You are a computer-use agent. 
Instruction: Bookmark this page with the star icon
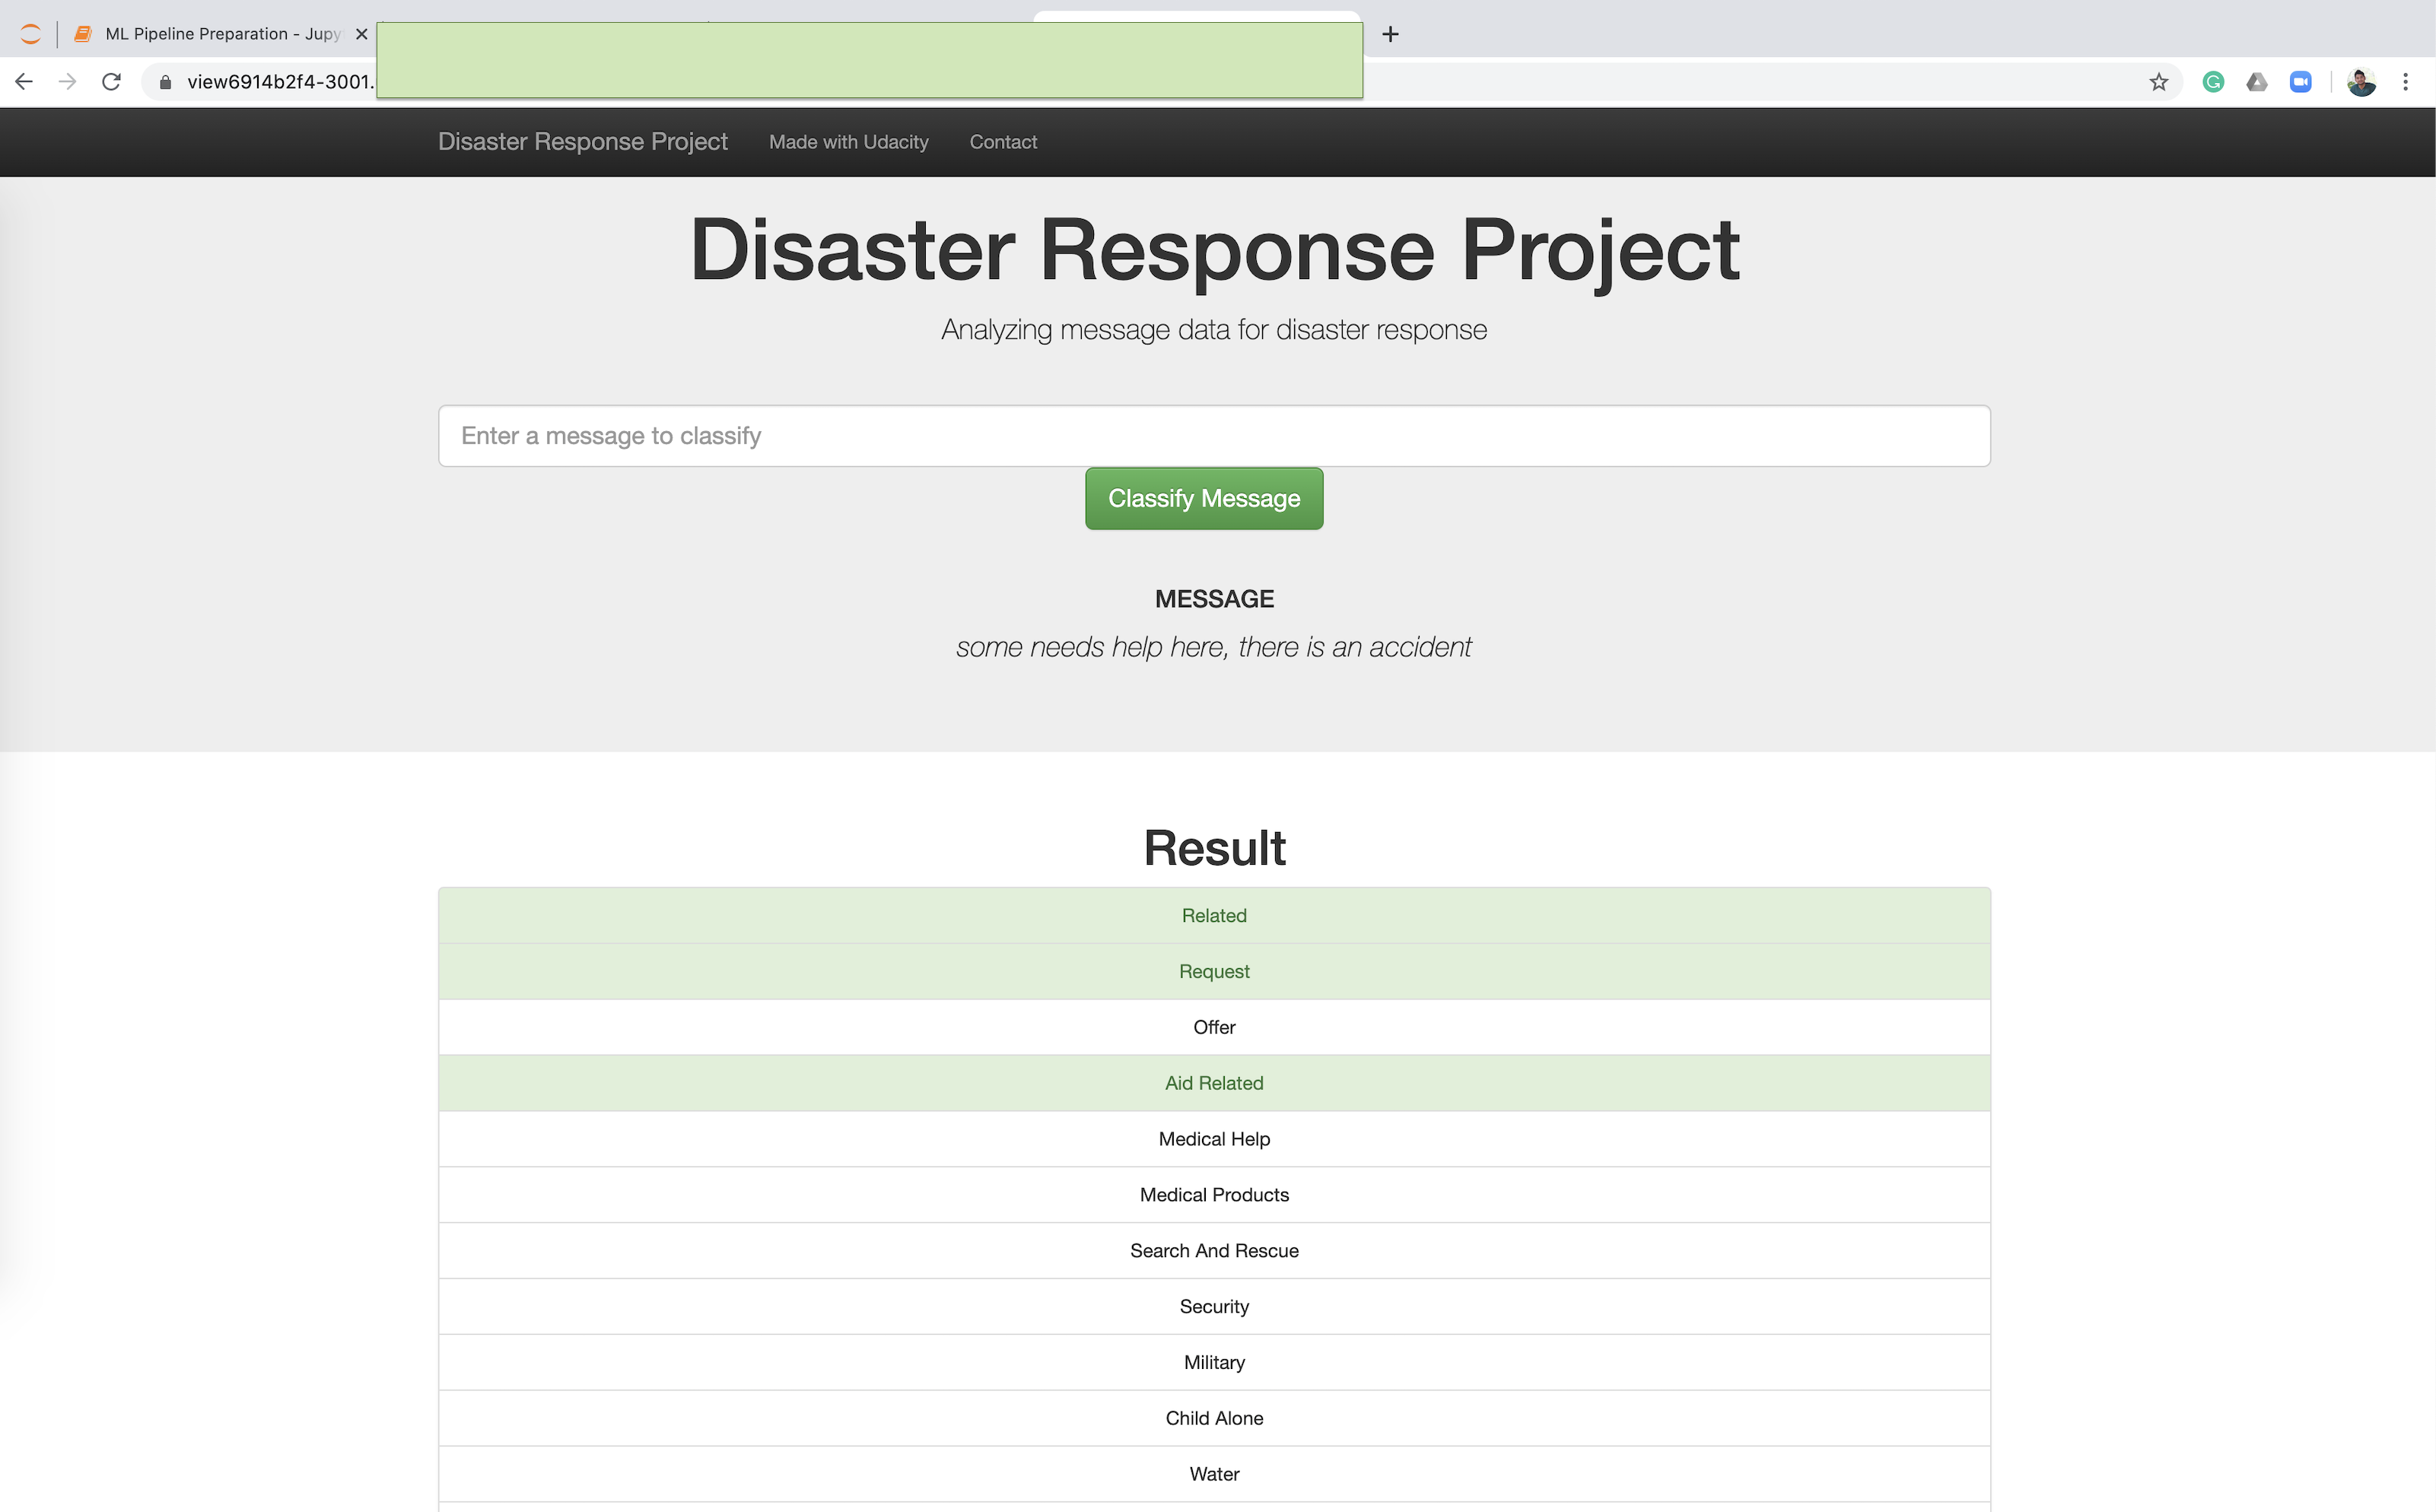coord(2158,82)
